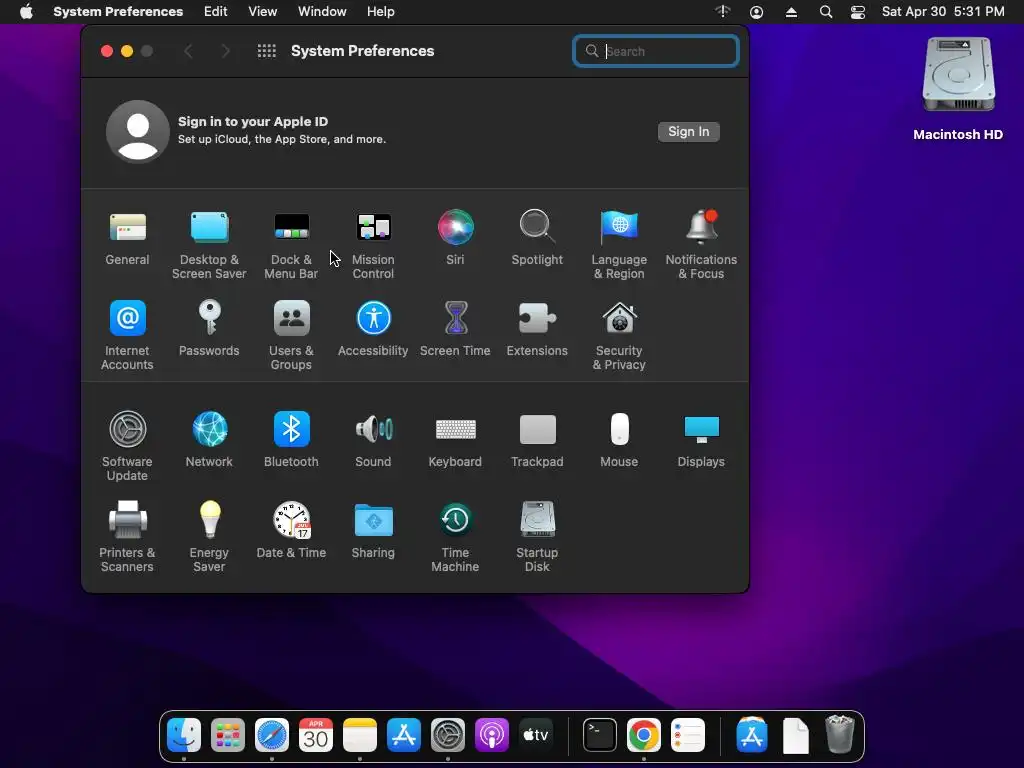Launch Safari from the Dock
Screen dimensions: 1024x768
click(272, 736)
